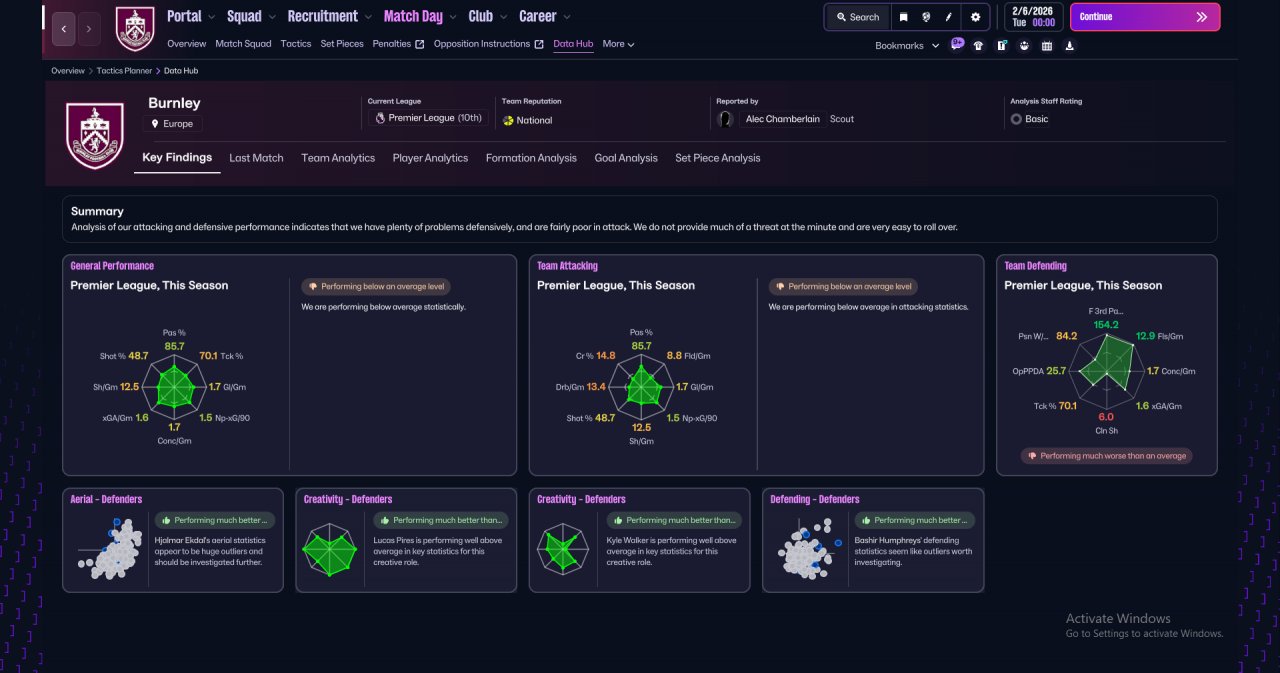Click the download icon in bookmarks row
1280x673 pixels.
[1070, 45]
